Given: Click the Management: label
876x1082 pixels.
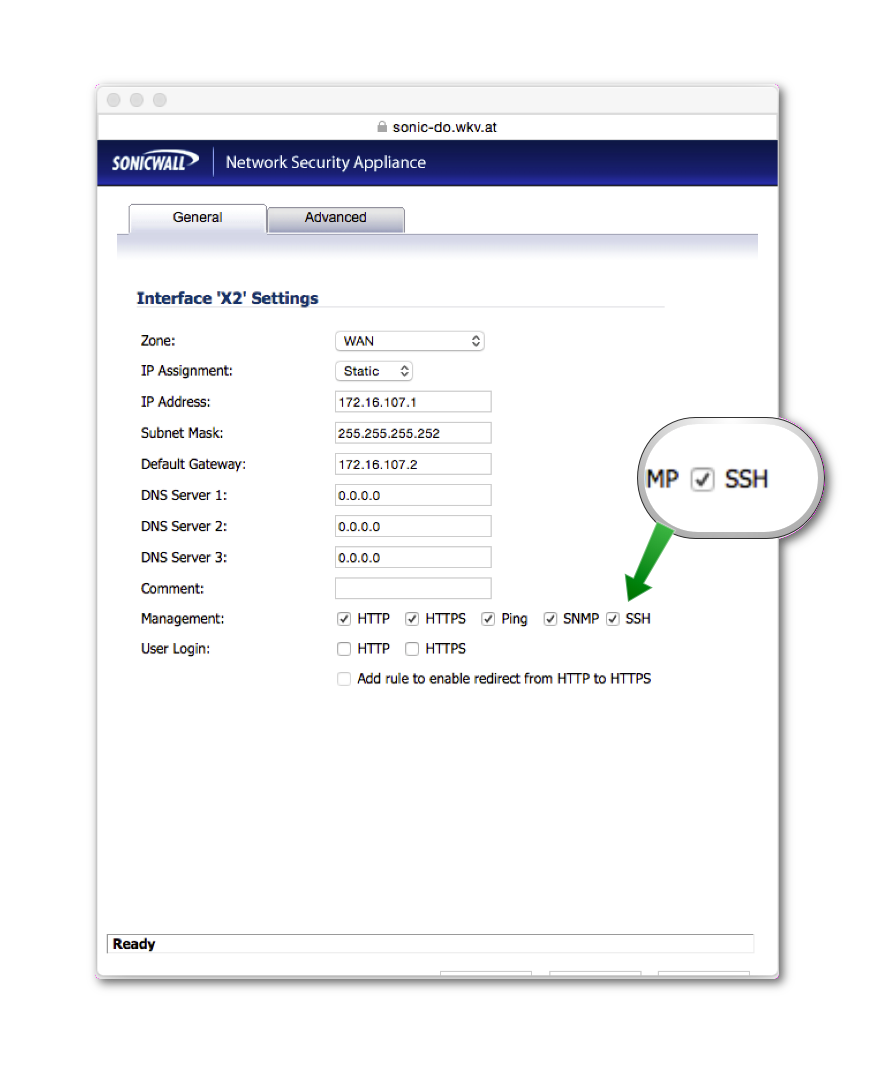Looking at the screenshot, I should click(182, 619).
